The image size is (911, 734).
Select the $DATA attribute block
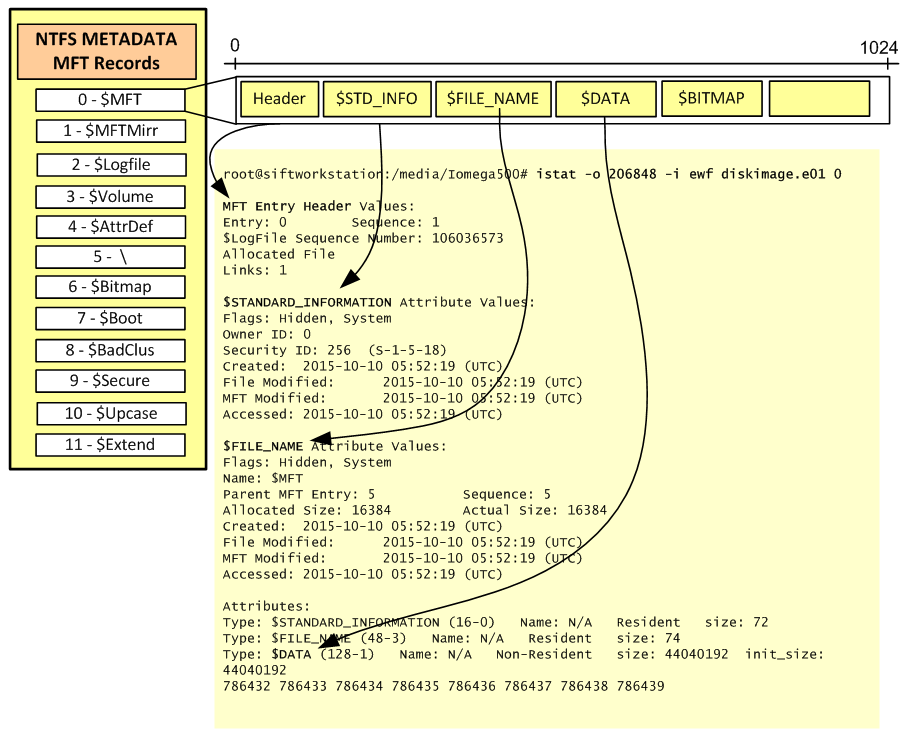pos(605,99)
